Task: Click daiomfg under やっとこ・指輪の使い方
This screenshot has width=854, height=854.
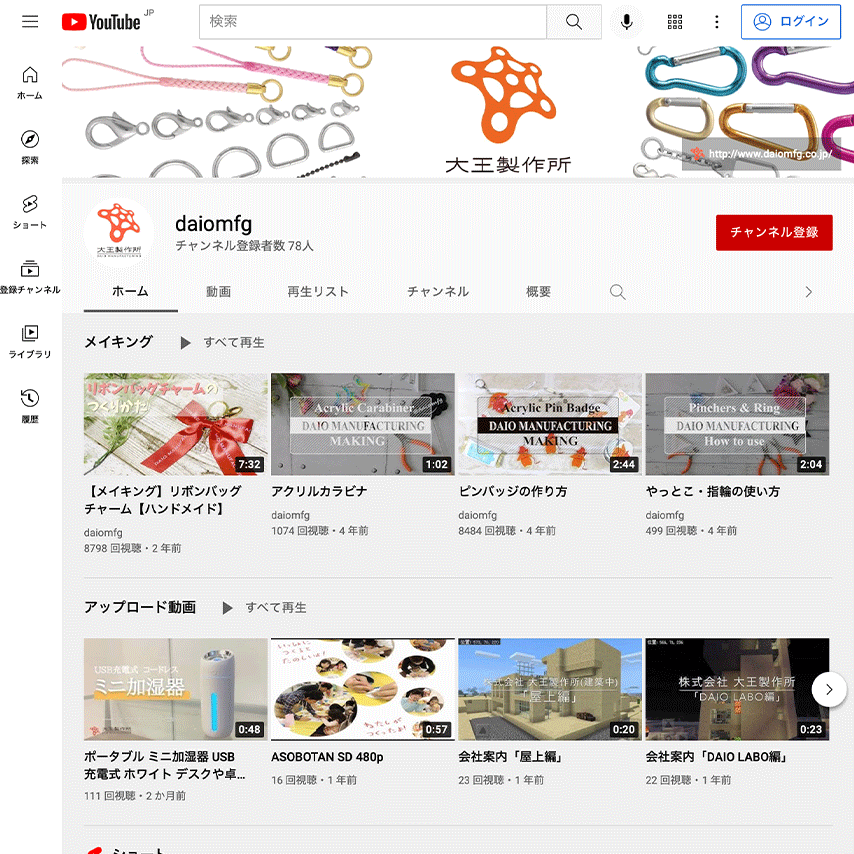Action: pyautogui.click(x=665, y=515)
